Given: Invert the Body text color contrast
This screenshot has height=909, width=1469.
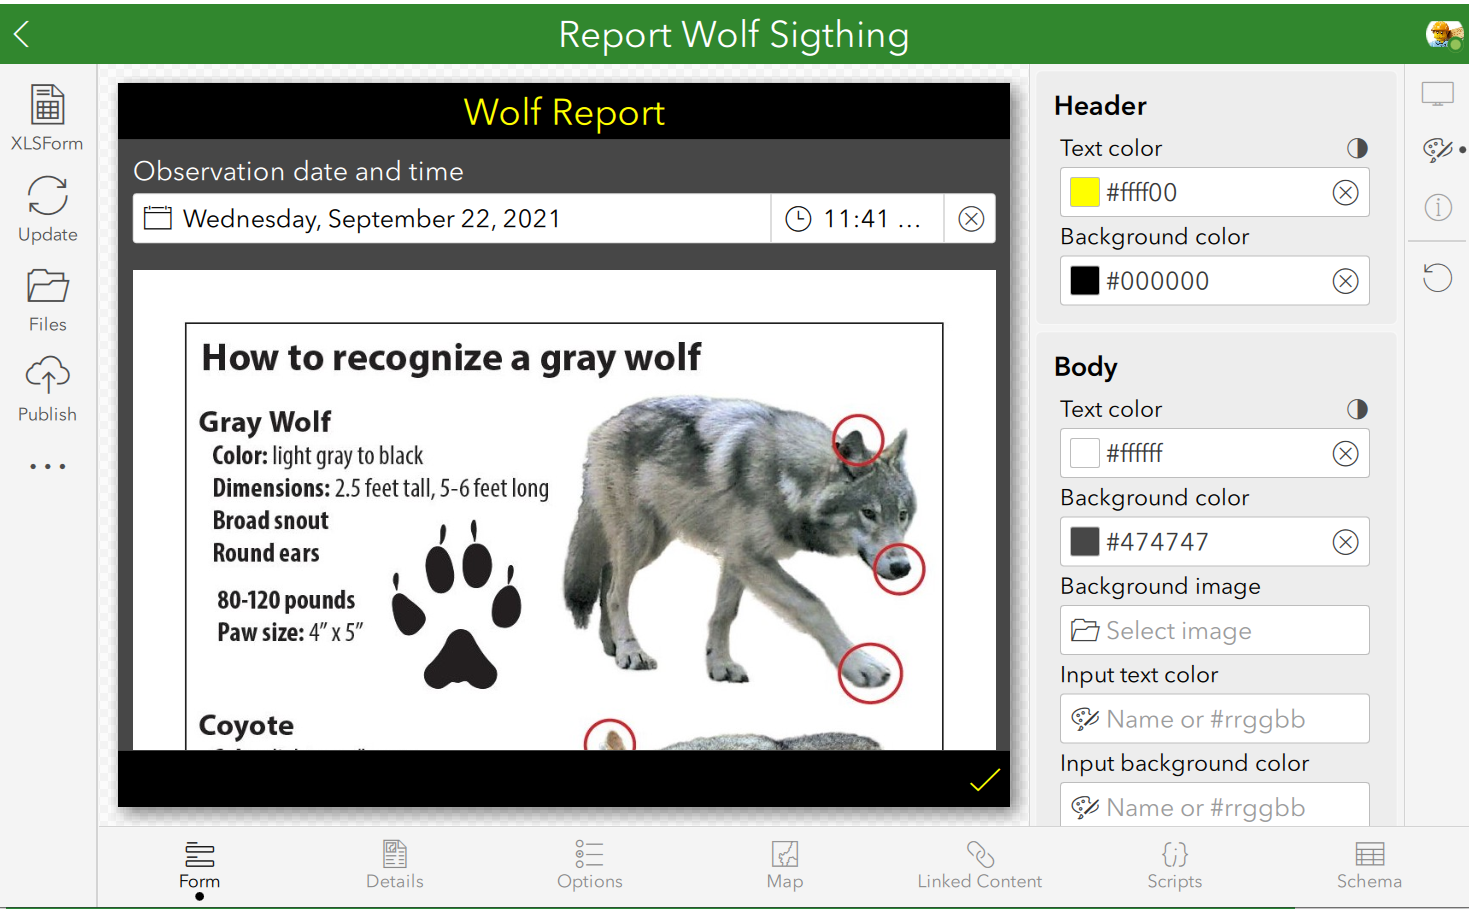Looking at the screenshot, I should coord(1357,409).
